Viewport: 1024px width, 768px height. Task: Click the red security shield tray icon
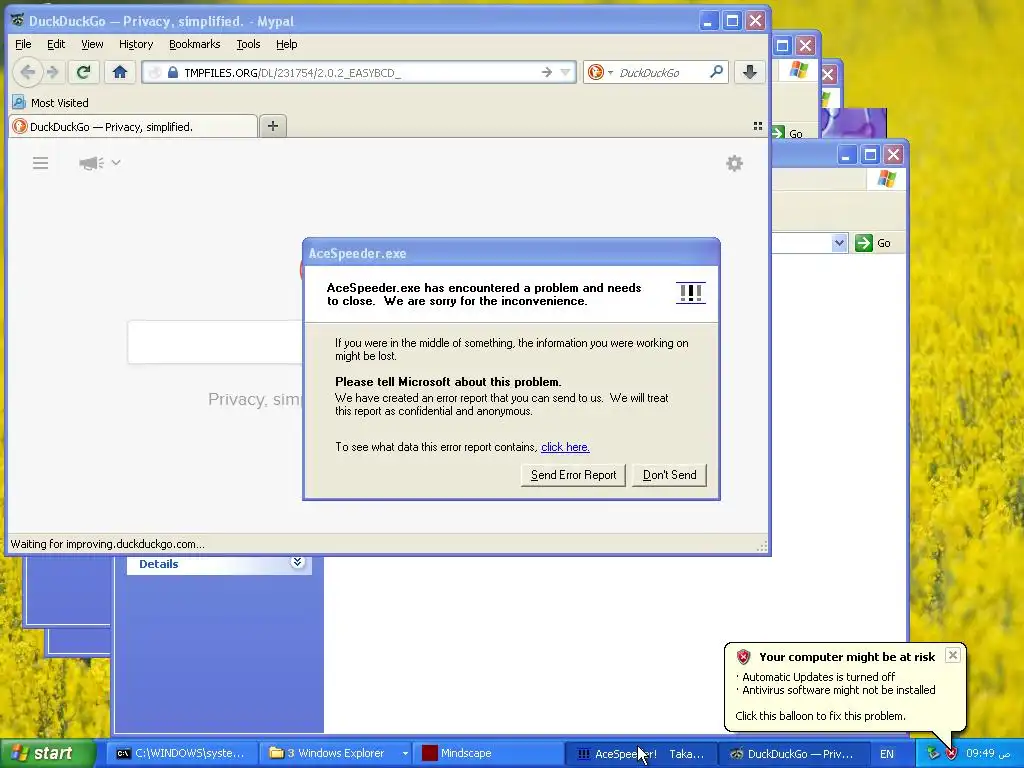(x=951, y=754)
